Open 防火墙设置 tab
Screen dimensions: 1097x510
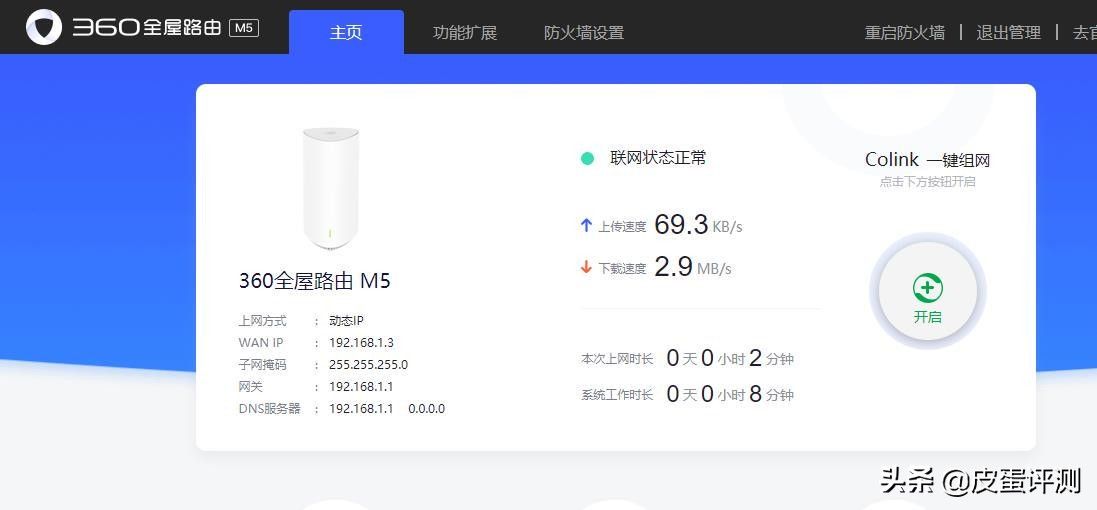[x=583, y=32]
